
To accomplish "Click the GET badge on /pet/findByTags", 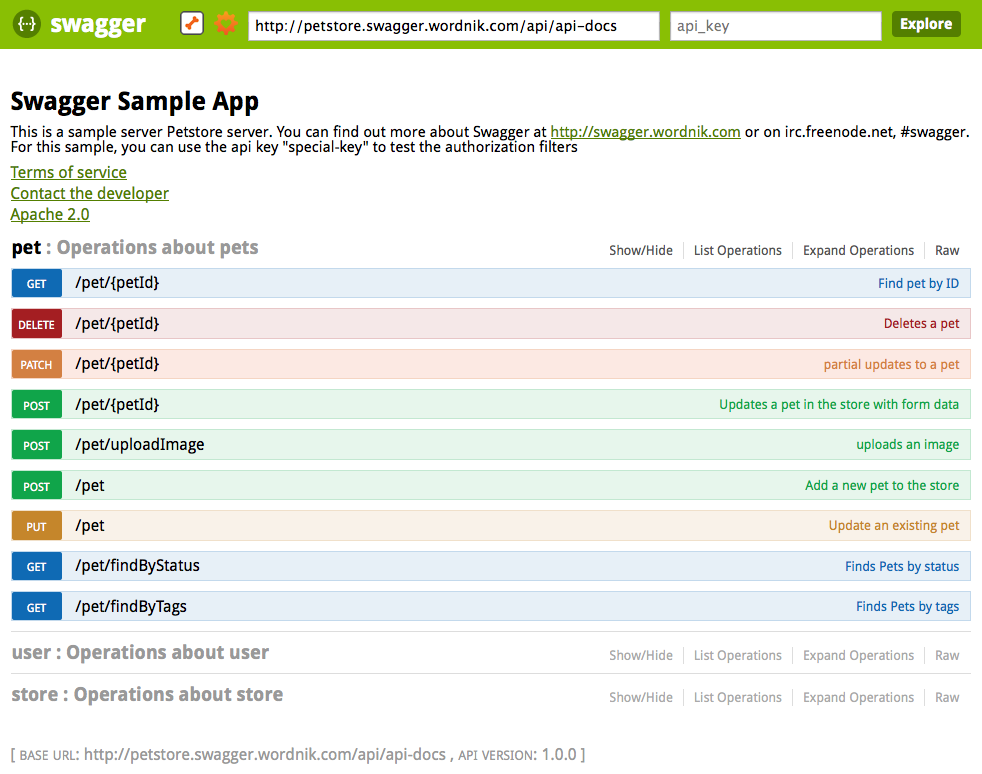I will (x=36, y=606).
